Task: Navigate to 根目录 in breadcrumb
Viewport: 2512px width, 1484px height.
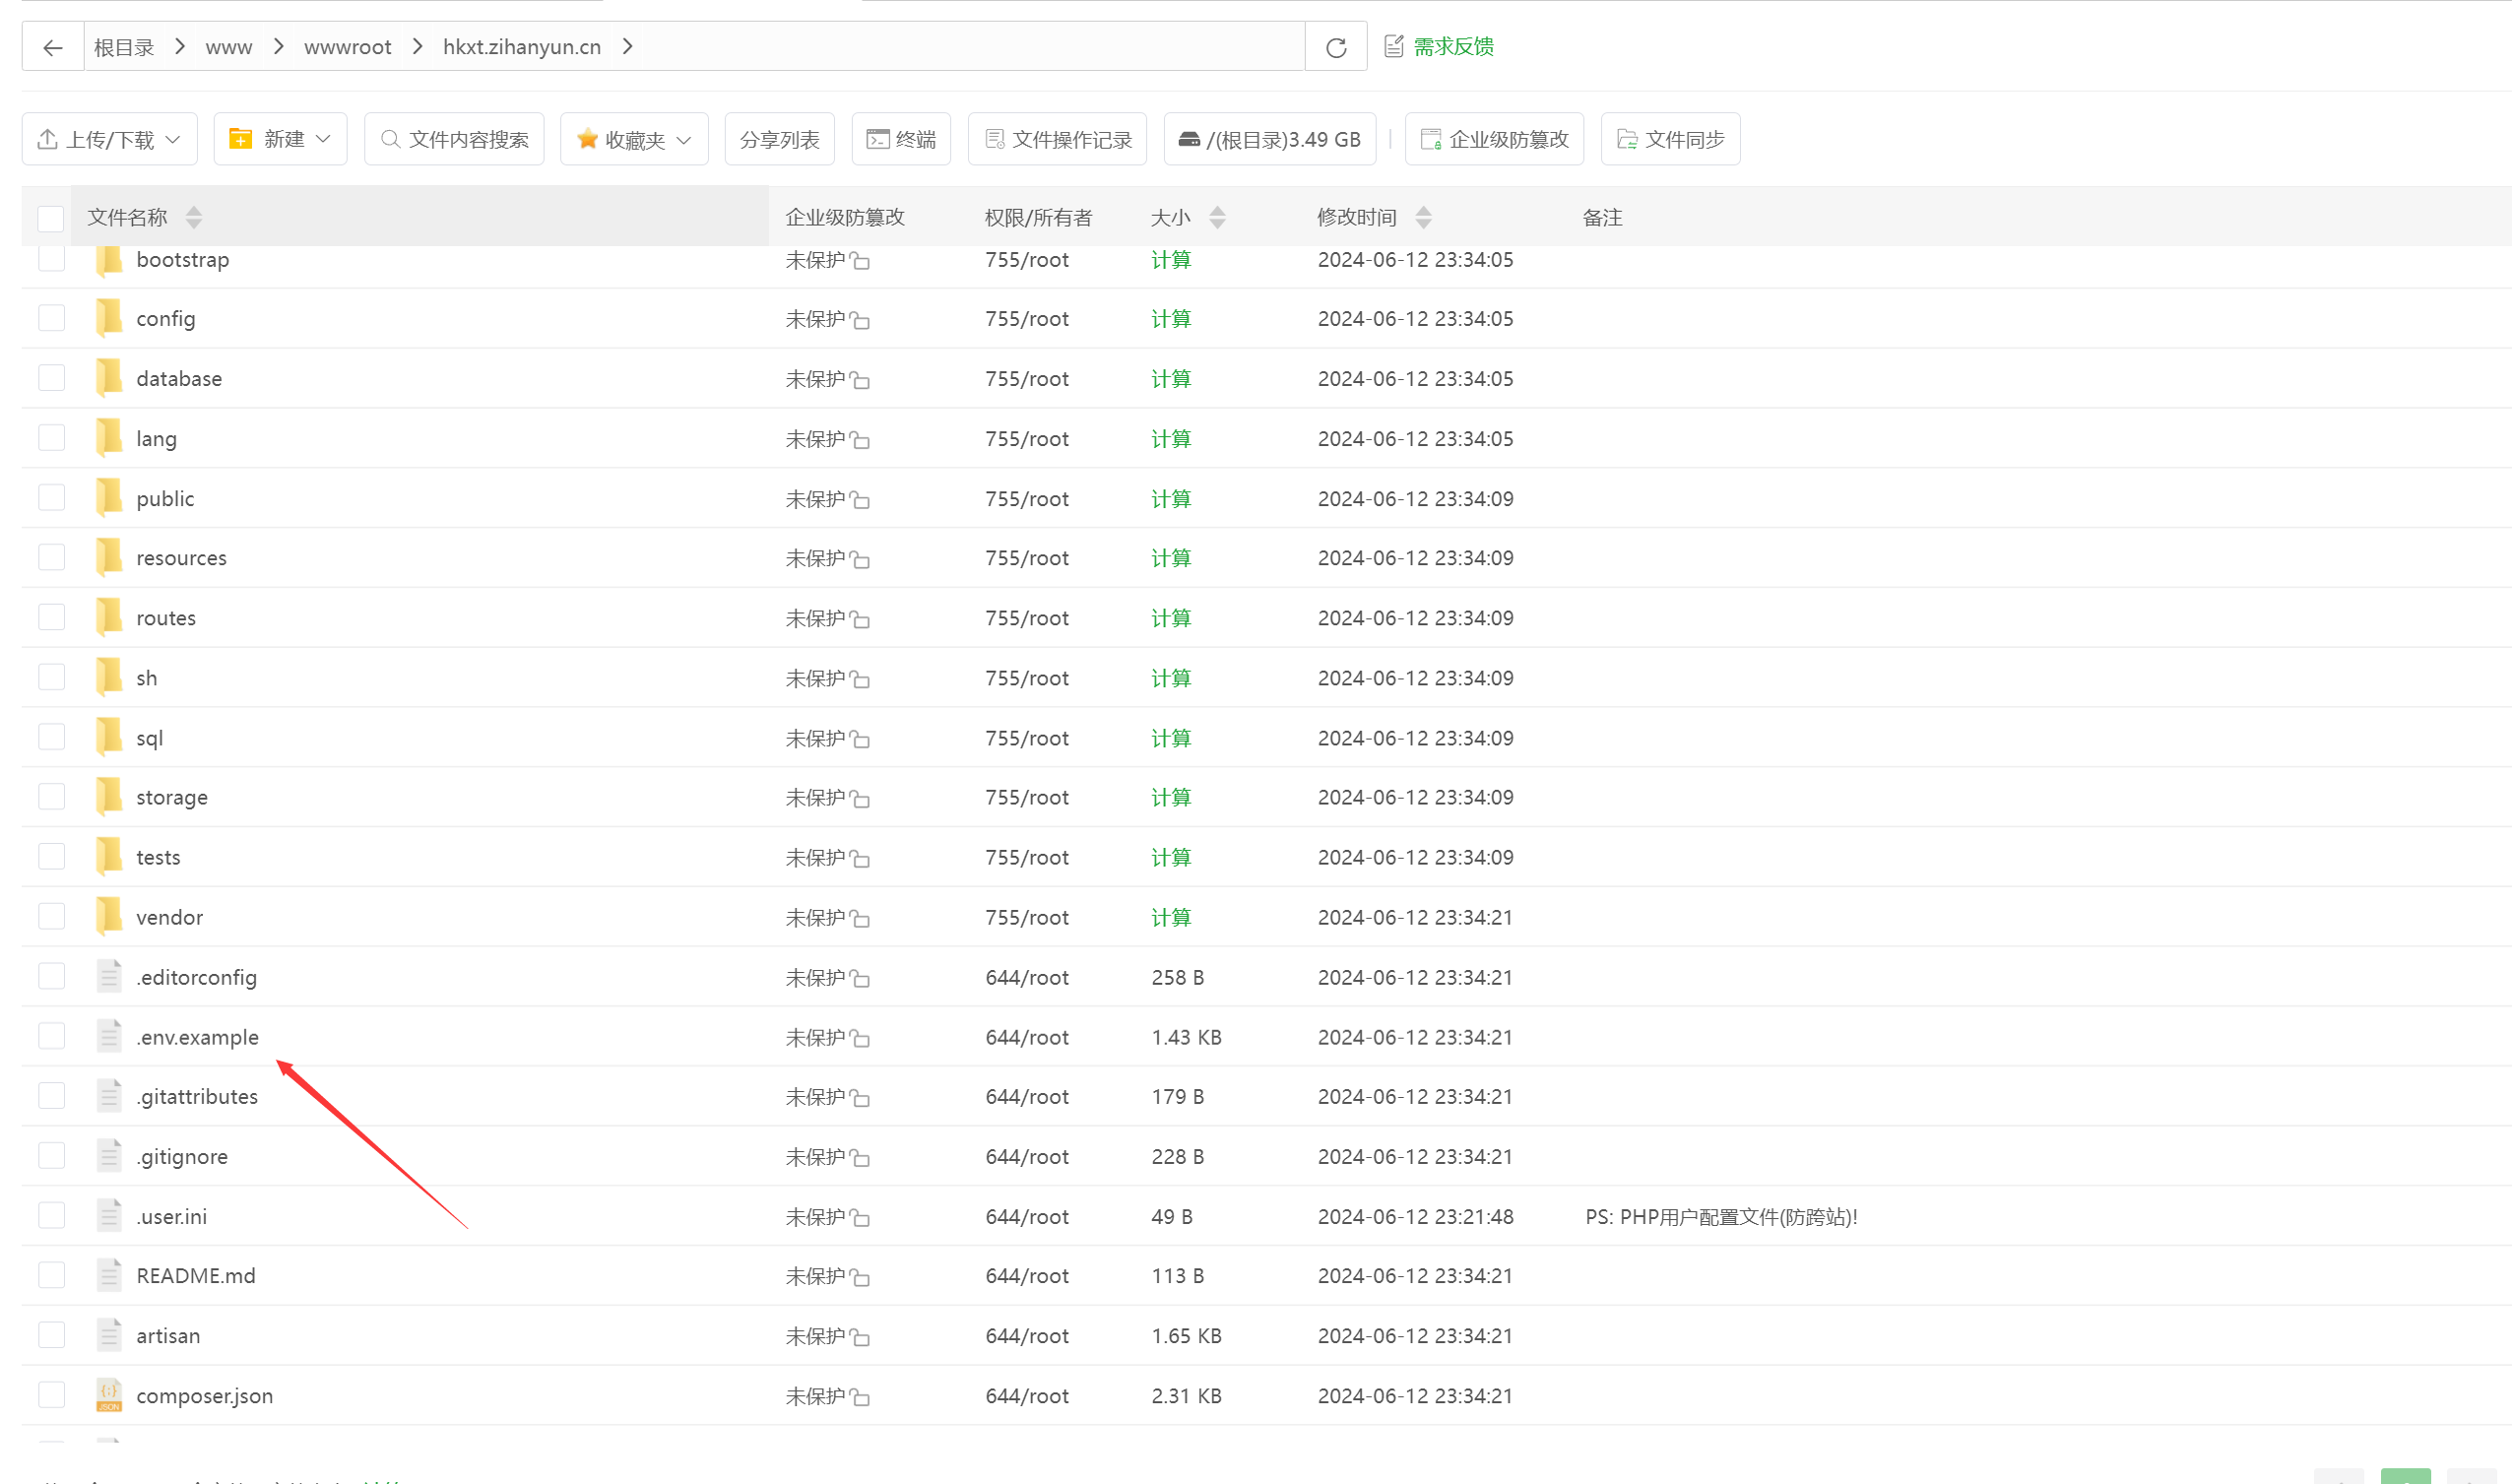Action: [124, 47]
